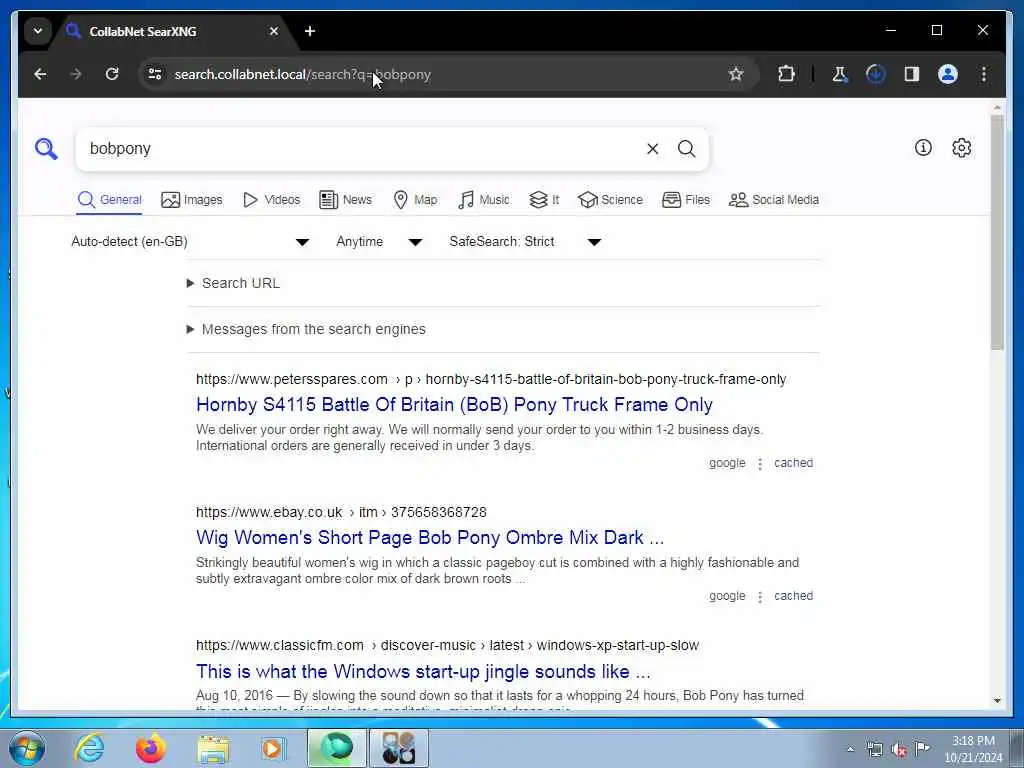Click the page vertical scrollbar thumb
The width and height of the screenshot is (1024, 768).
point(997,232)
